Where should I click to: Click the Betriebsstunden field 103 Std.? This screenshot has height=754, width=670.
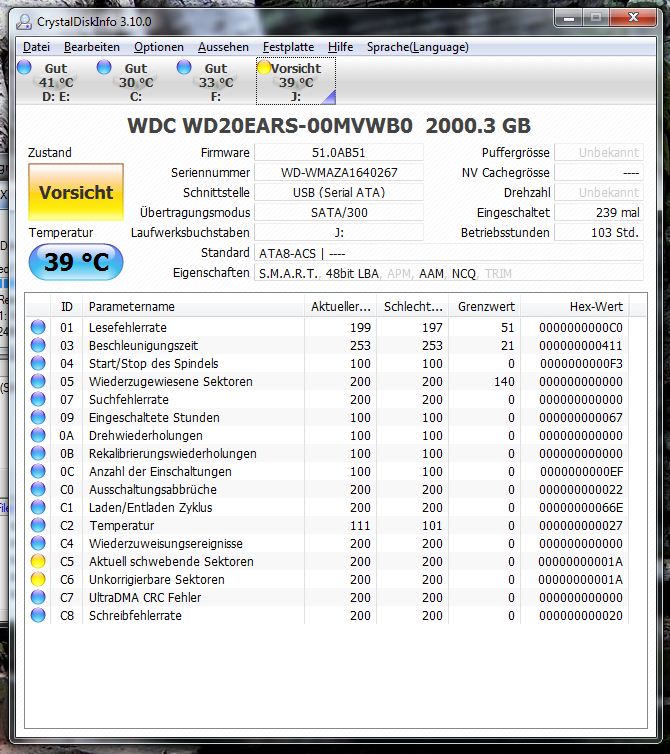click(599, 233)
